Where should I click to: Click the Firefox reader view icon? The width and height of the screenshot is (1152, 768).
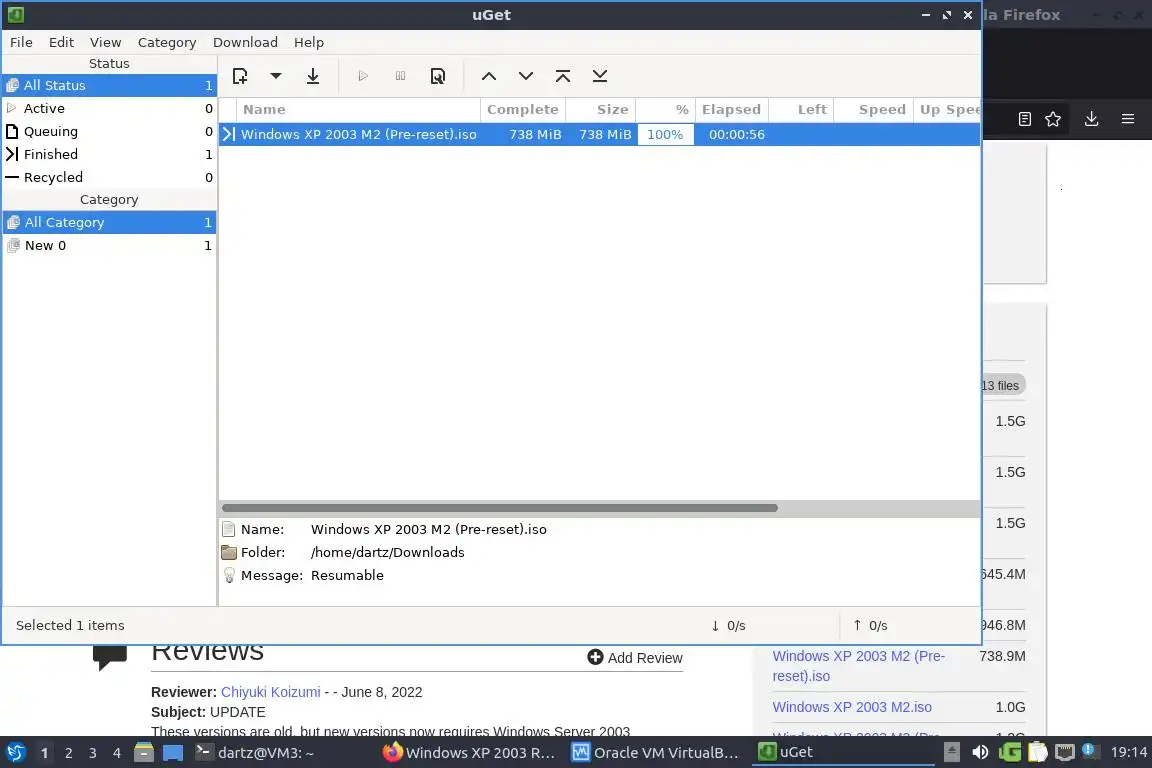tap(1025, 119)
